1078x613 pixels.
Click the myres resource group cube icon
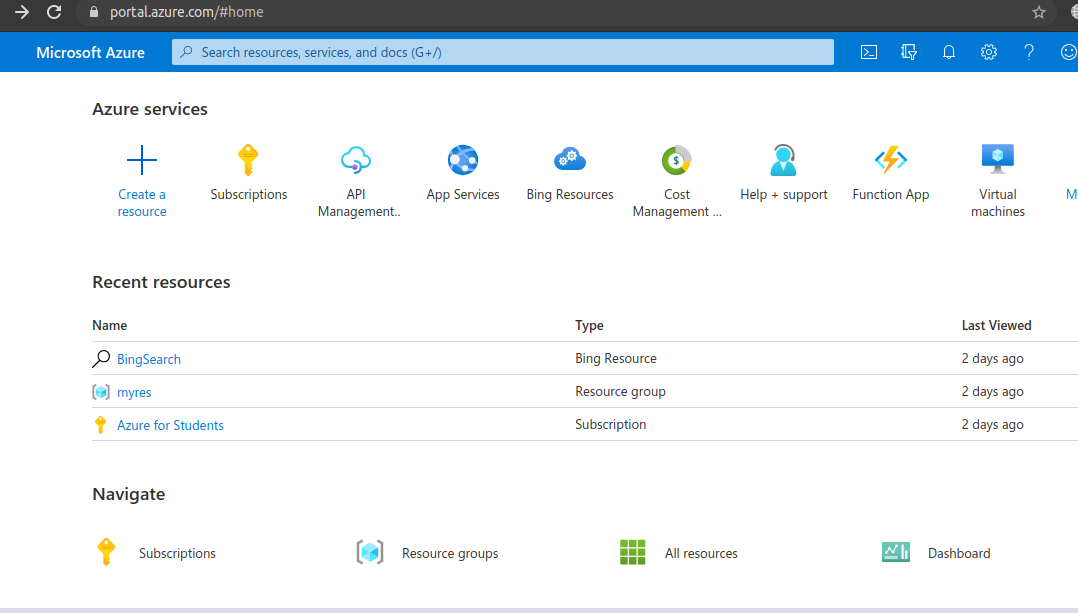coord(101,392)
